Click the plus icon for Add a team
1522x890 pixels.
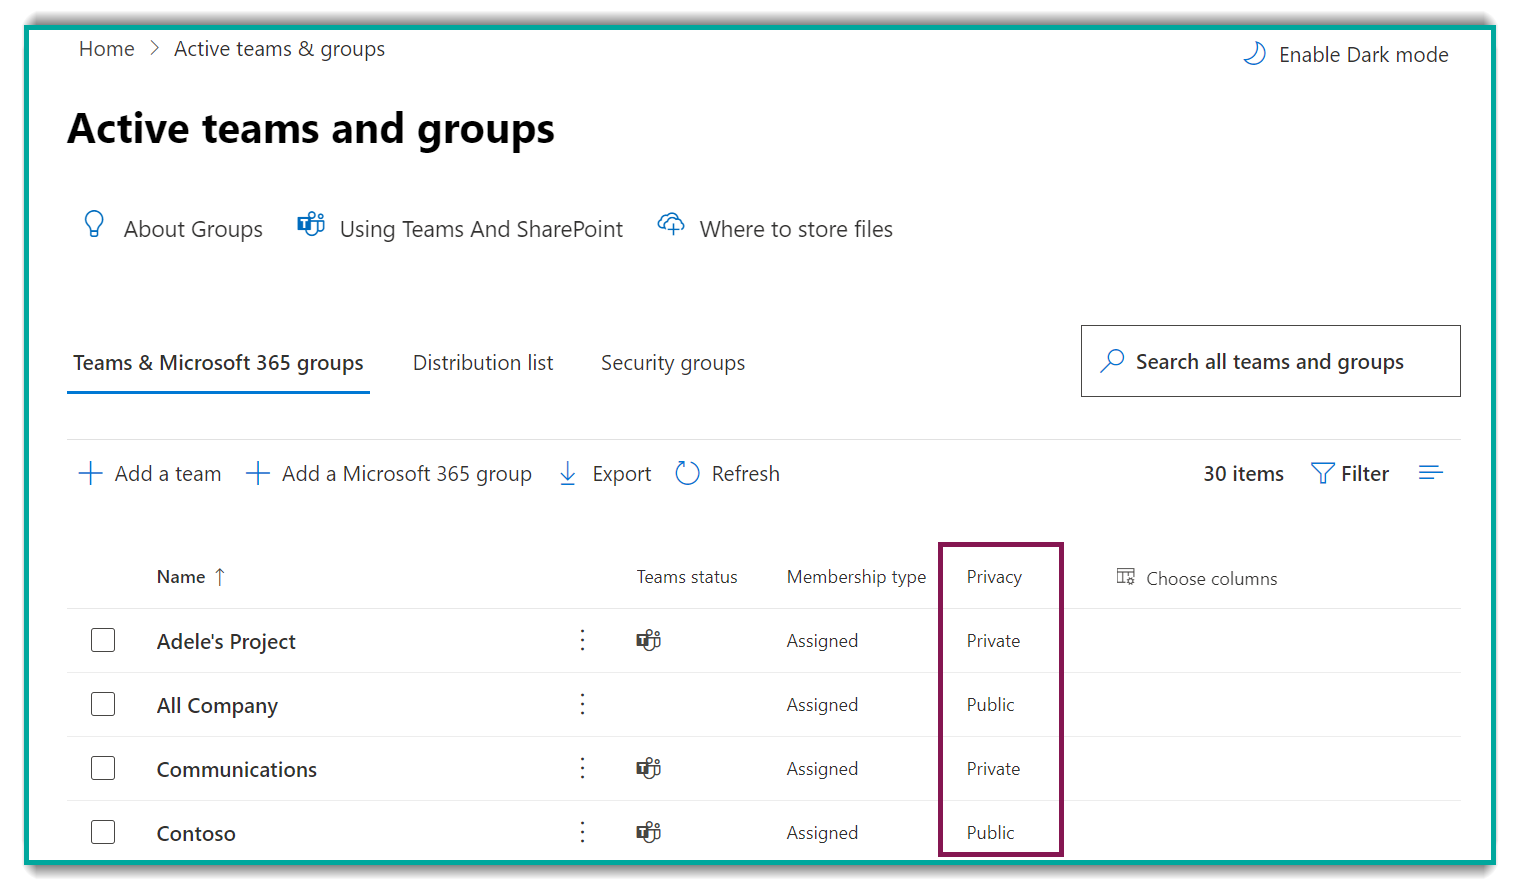point(90,473)
